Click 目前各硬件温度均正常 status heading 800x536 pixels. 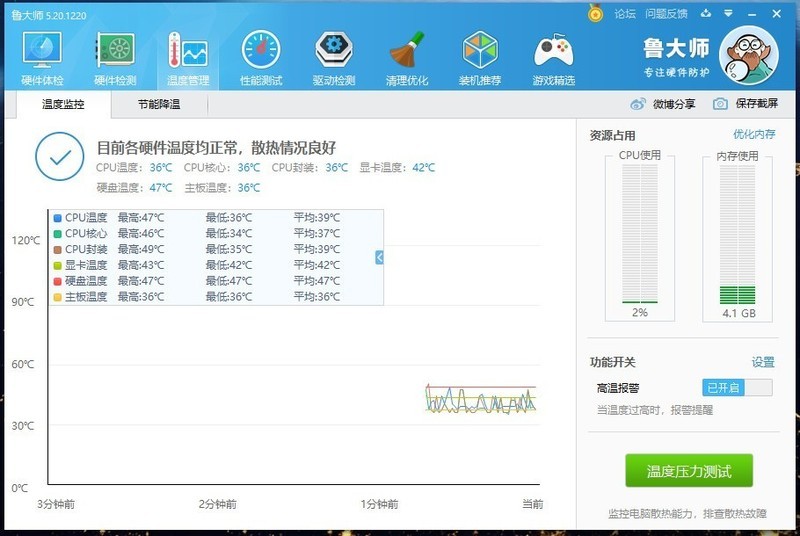(x=216, y=148)
